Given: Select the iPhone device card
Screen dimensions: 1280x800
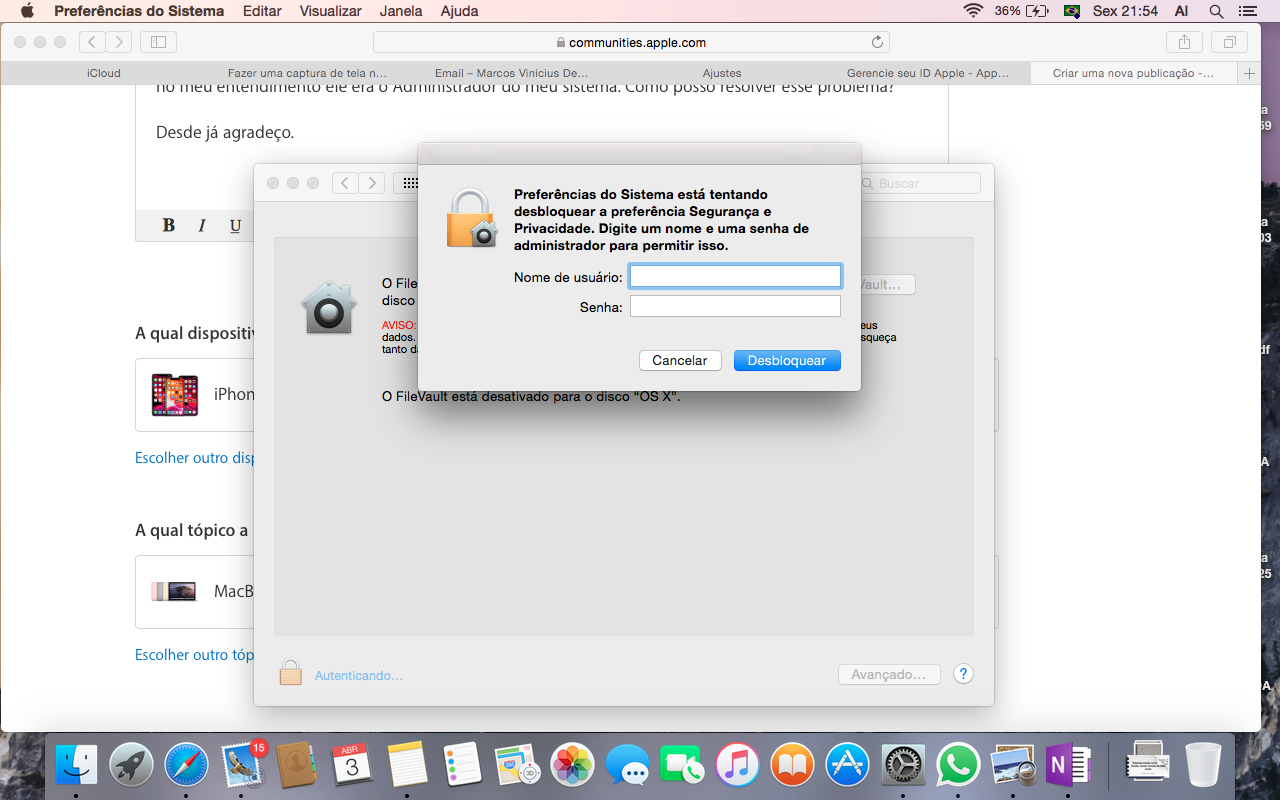Looking at the screenshot, I should point(194,394).
